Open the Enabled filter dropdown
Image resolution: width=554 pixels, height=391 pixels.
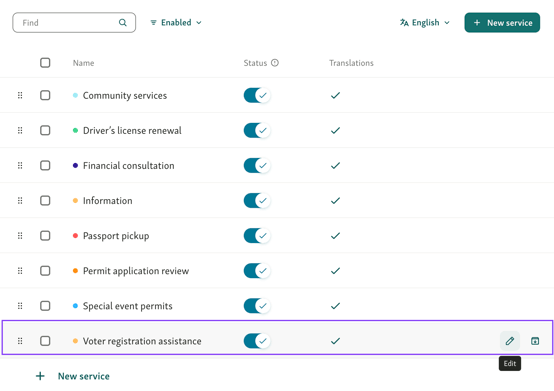coord(176,23)
